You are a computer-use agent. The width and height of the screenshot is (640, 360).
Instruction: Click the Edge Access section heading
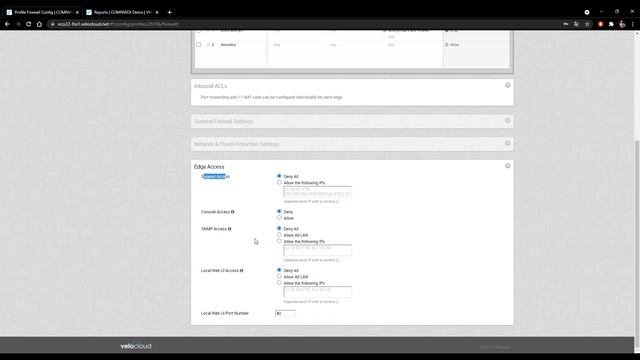click(x=209, y=167)
